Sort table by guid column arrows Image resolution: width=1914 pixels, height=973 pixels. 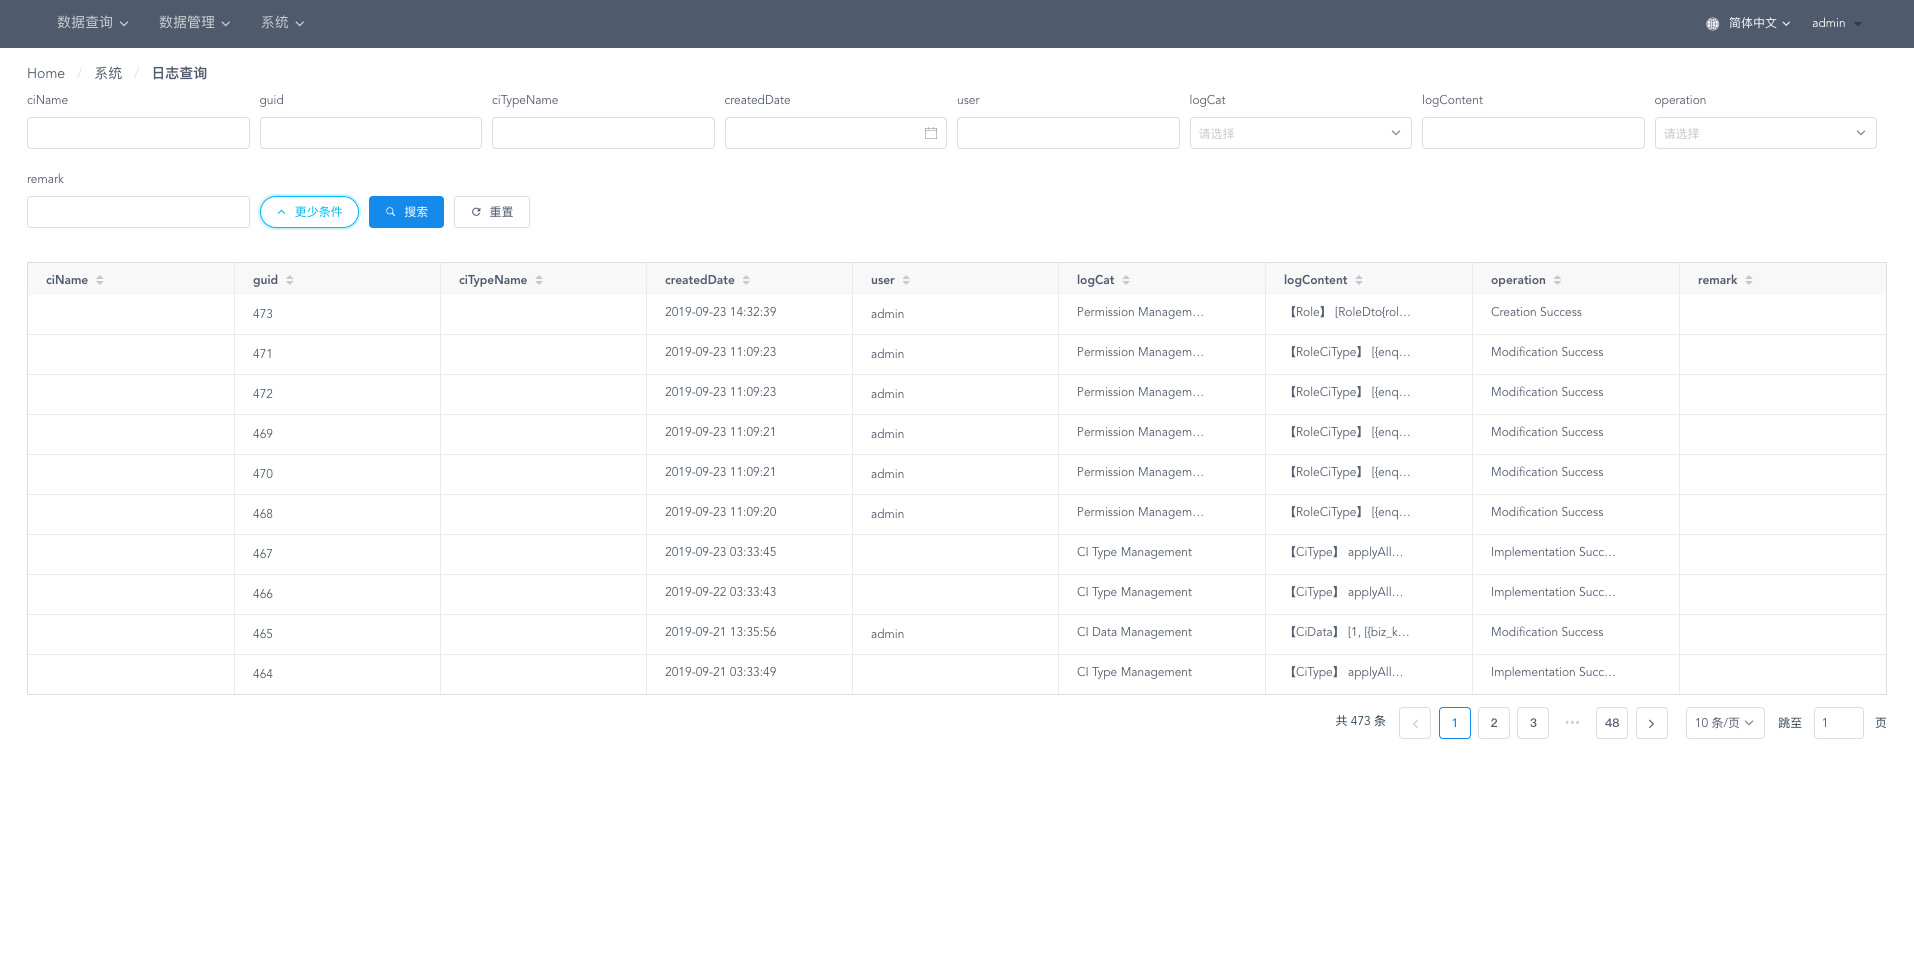tap(290, 280)
